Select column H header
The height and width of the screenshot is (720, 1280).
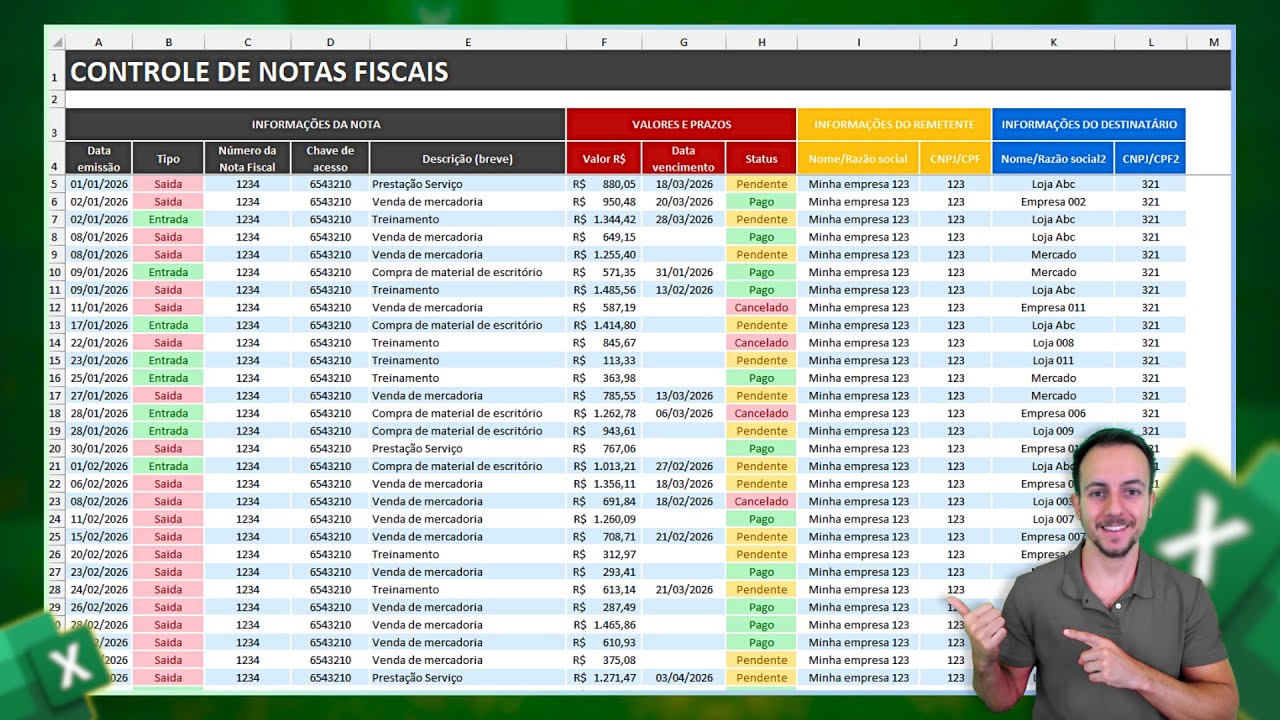coord(761,42)
